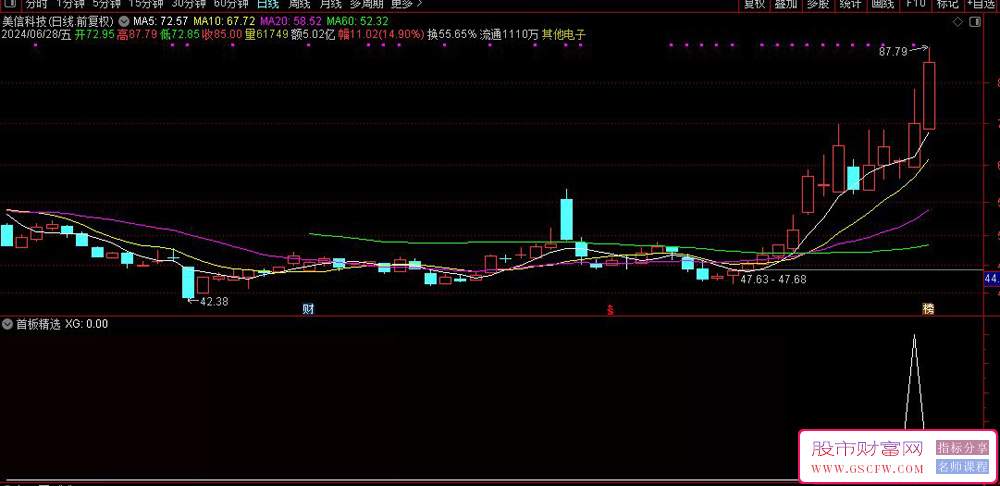Click the 2024/06/28/五 date text
Image resolution: width=1000 pixels, height=486 pixels.
36,34
